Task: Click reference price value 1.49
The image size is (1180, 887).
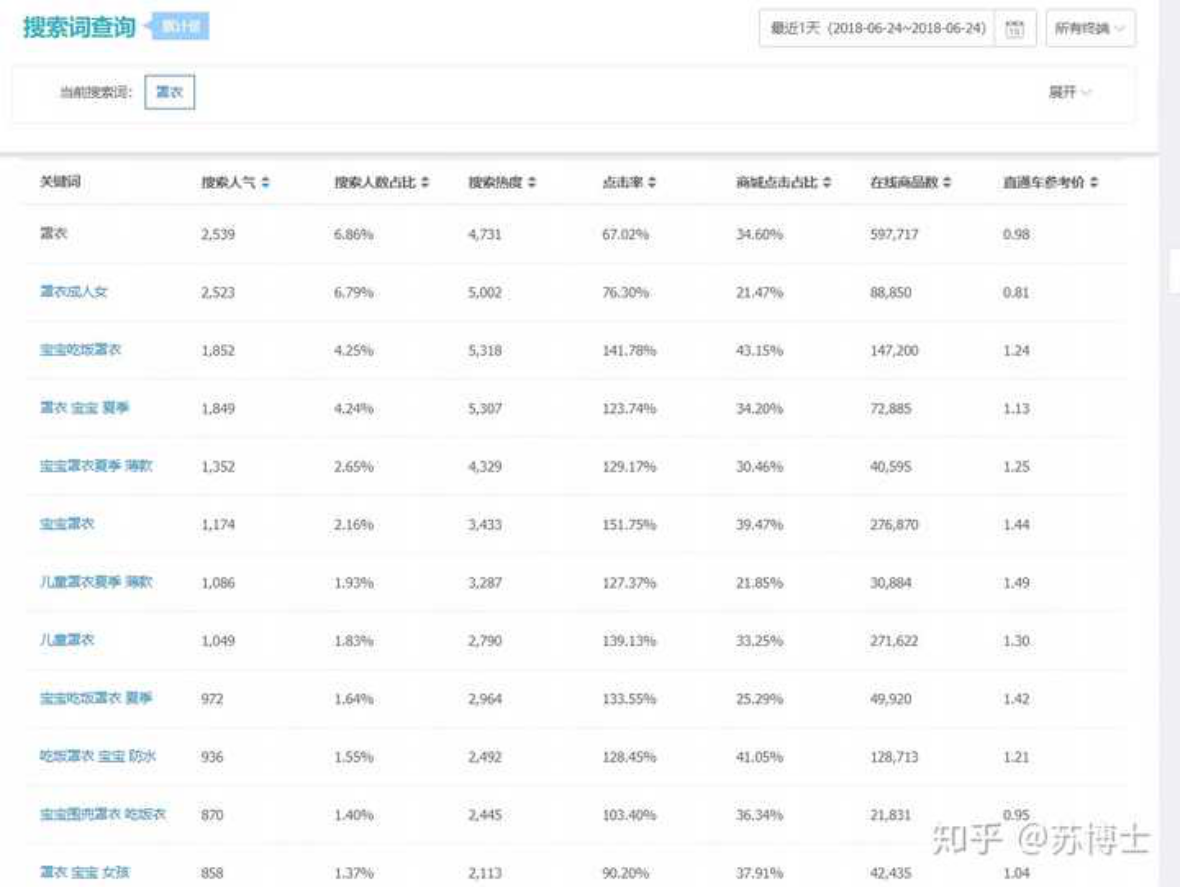Action: [x=1016, y=582]
